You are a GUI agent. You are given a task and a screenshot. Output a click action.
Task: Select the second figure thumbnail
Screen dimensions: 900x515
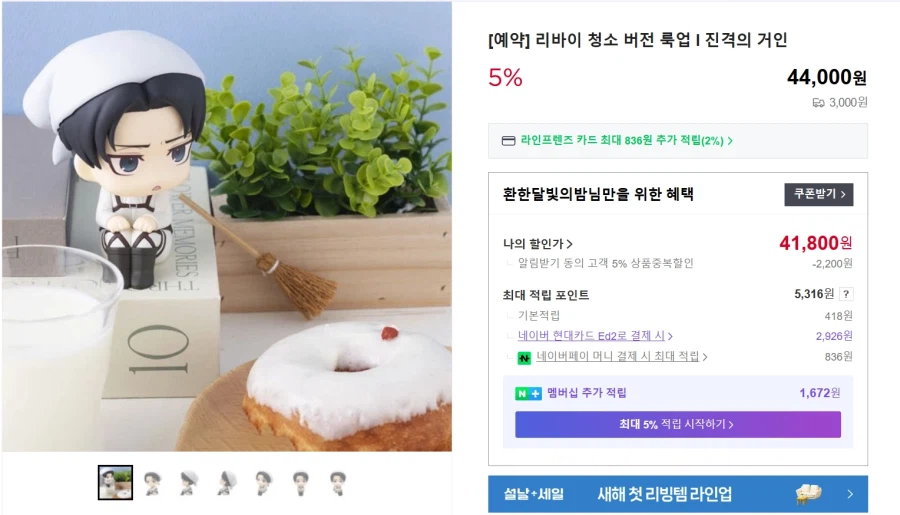(152, 483)
